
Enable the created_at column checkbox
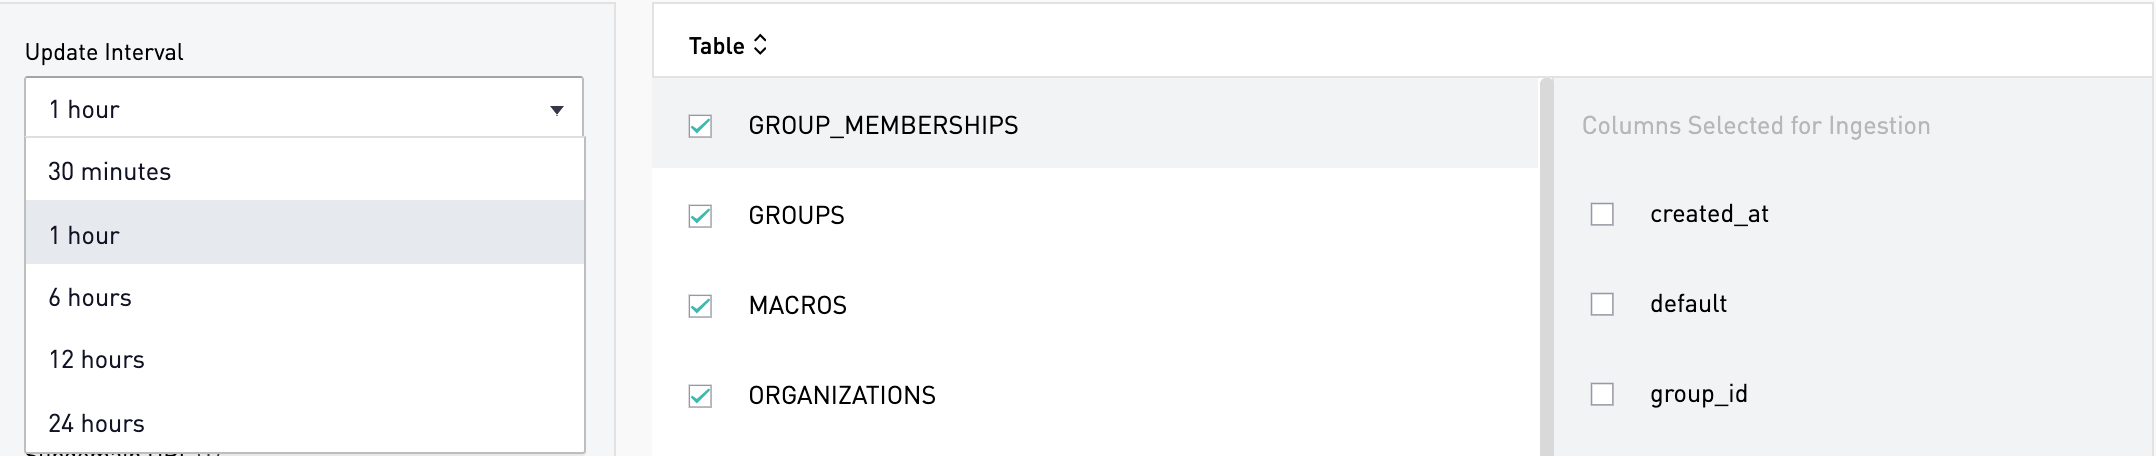point(1602,214)
